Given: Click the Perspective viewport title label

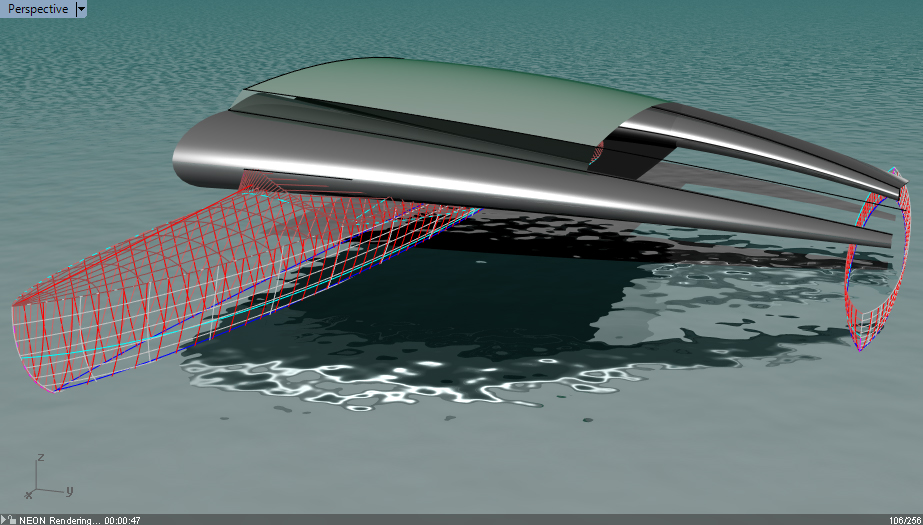Looking at the screenshot, I should (x=38, y=9).
